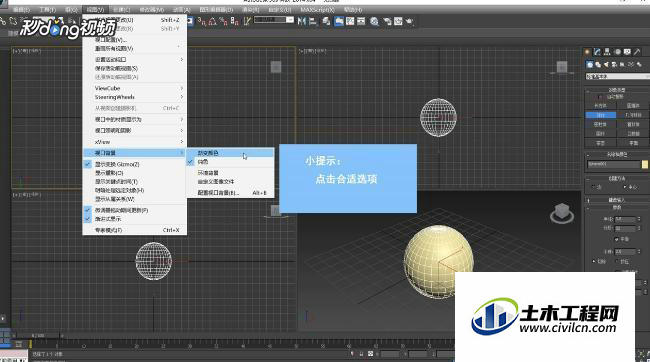Viewport: 650px width, 362px height.
Task: Switch to the Utilities hammer tab
Action: (637, 51)
